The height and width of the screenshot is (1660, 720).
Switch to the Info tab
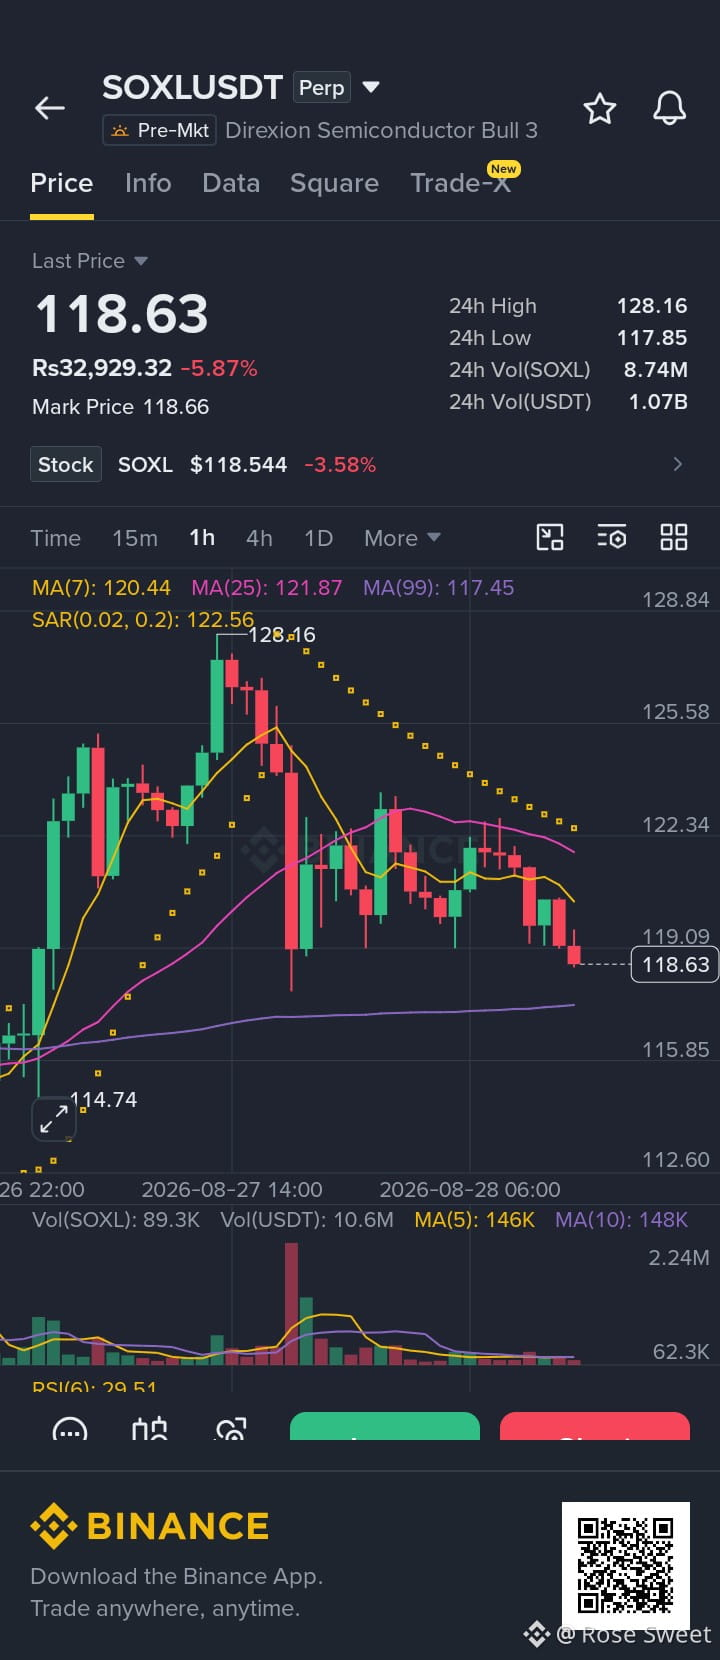[x=148, y=183]
